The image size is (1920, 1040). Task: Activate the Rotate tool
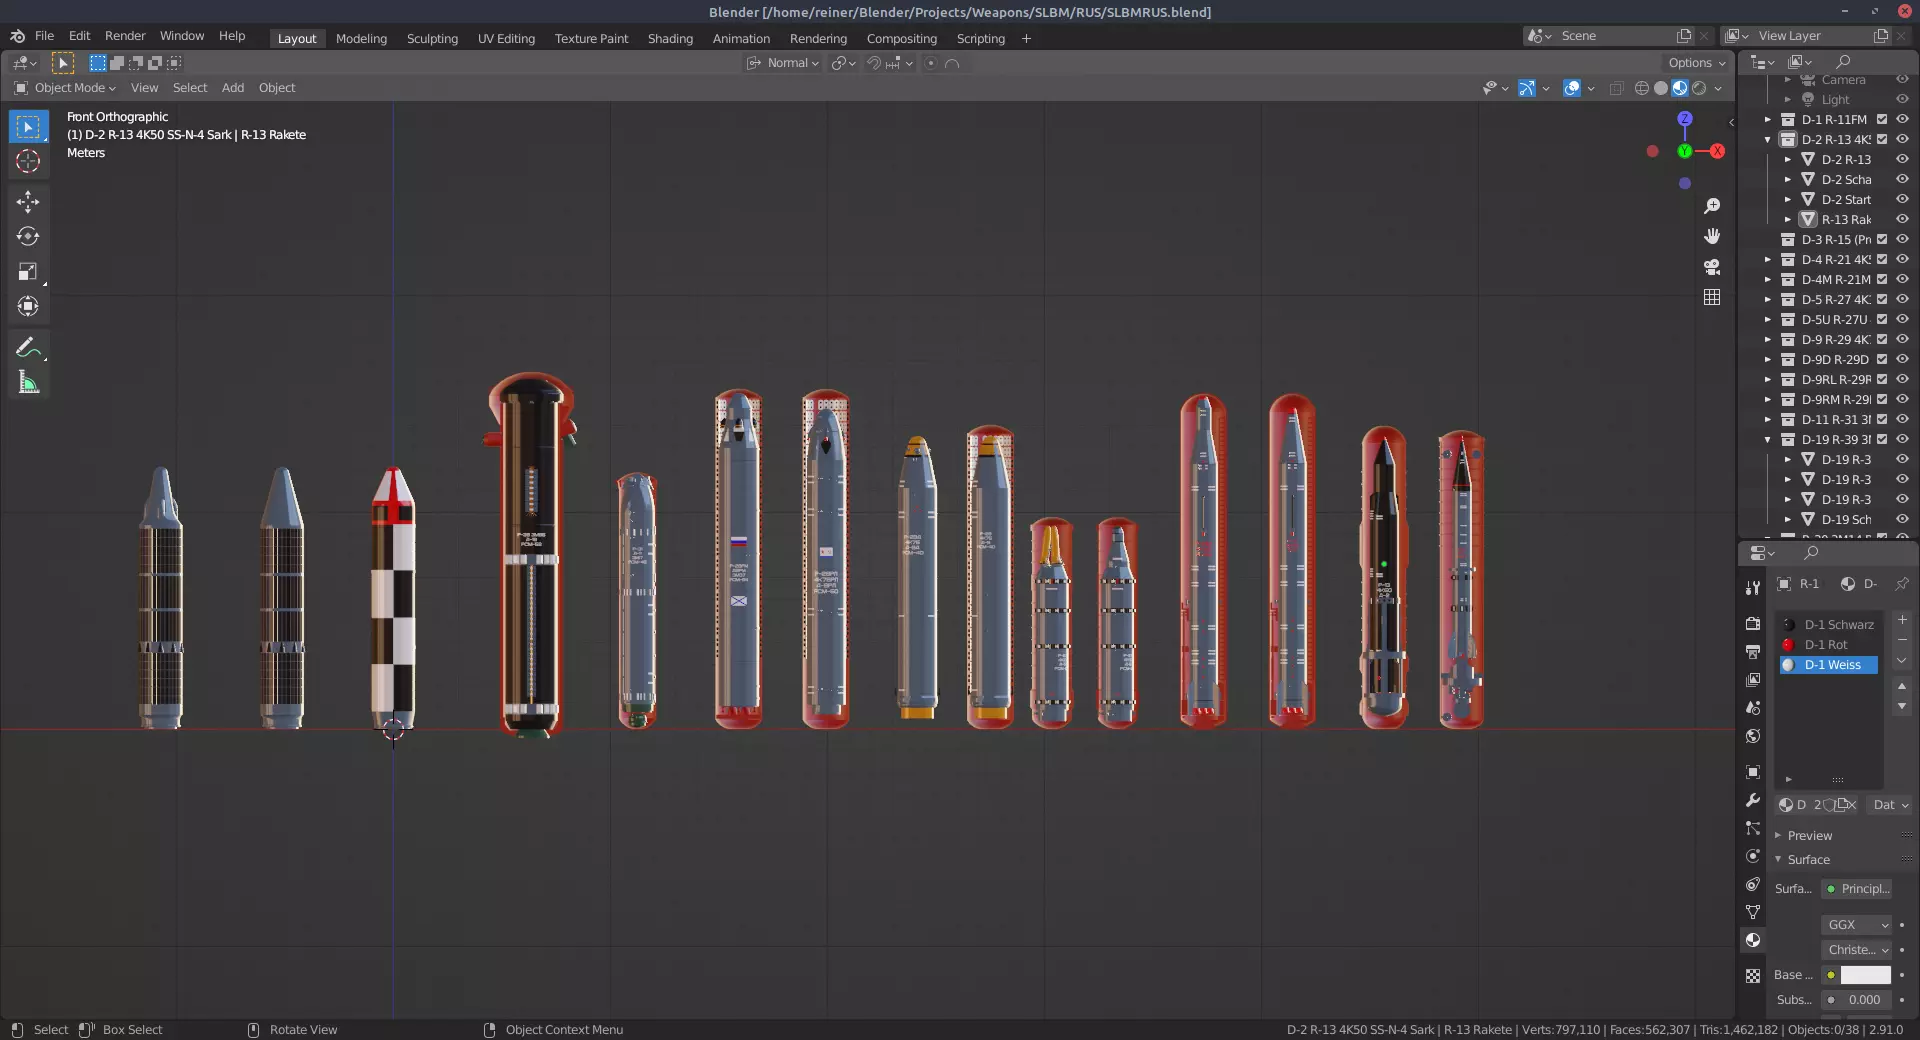point(28,237)
